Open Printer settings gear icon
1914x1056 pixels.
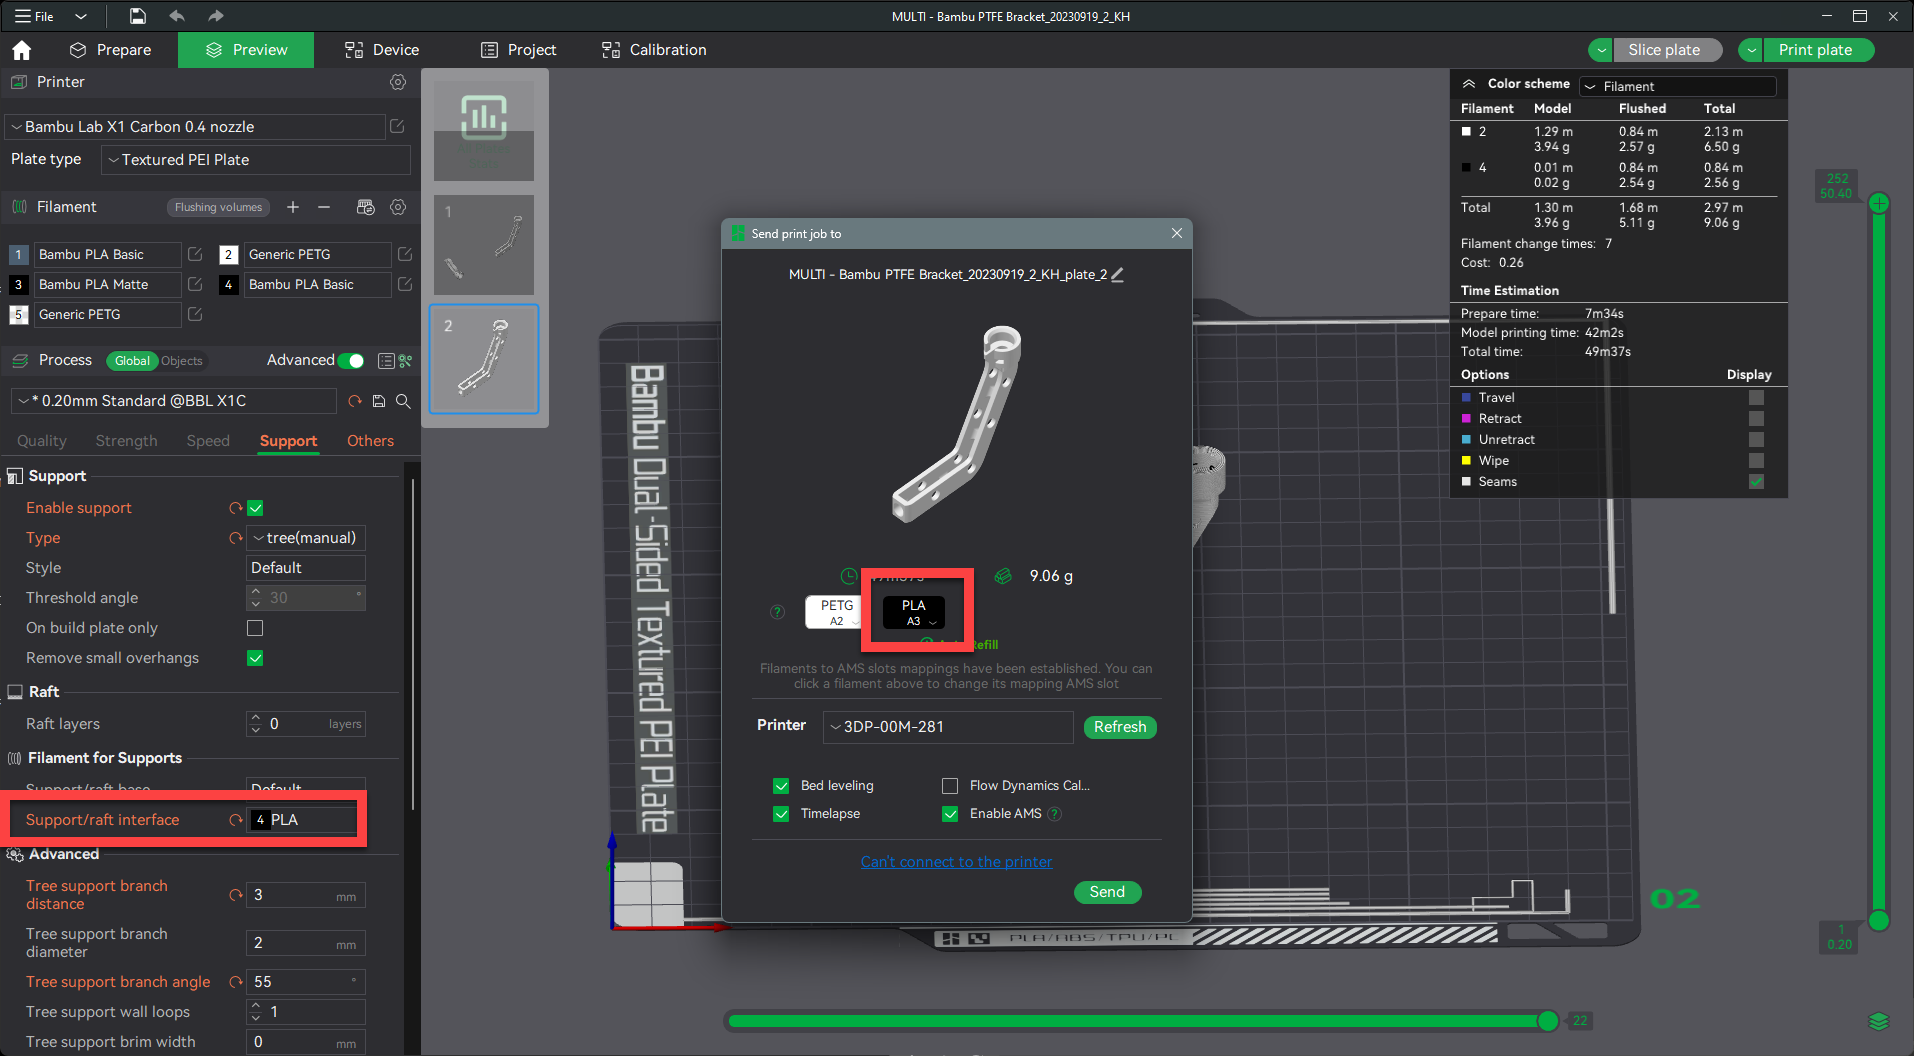tap(398, 82)
